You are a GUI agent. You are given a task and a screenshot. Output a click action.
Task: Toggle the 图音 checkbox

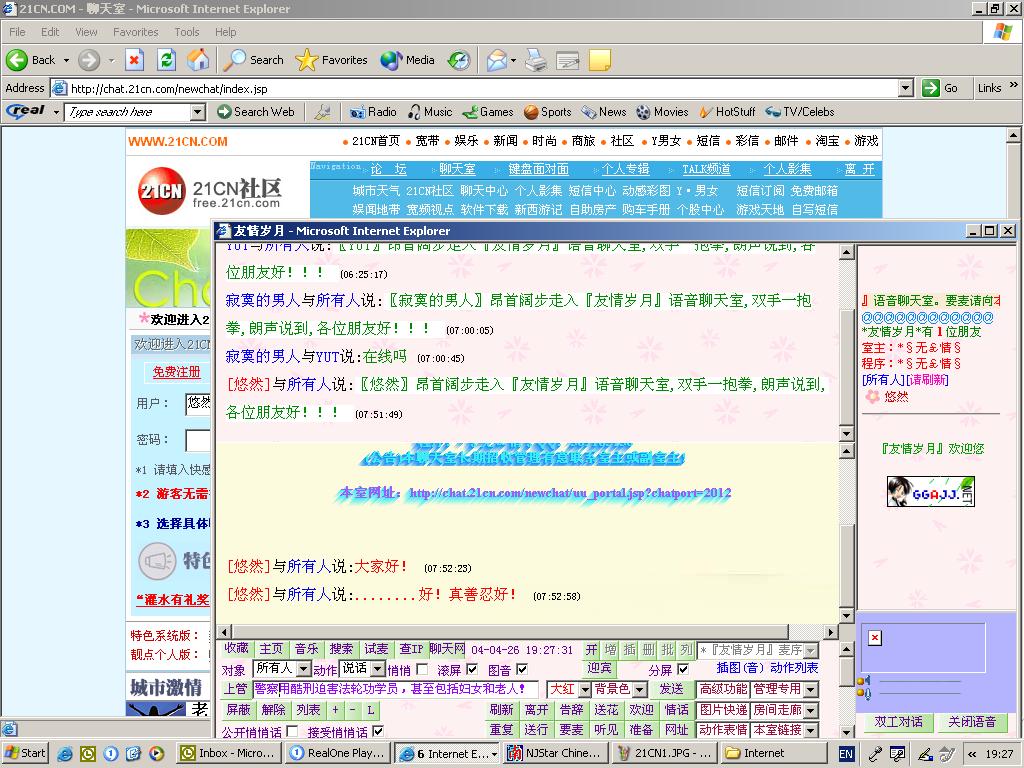tap(522, 669)
